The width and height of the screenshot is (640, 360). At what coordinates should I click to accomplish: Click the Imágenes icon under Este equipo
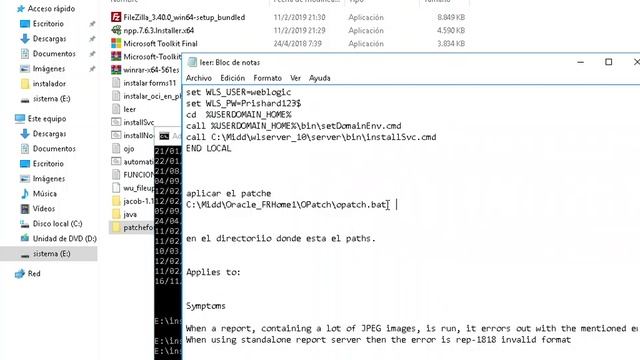[25, 179]
